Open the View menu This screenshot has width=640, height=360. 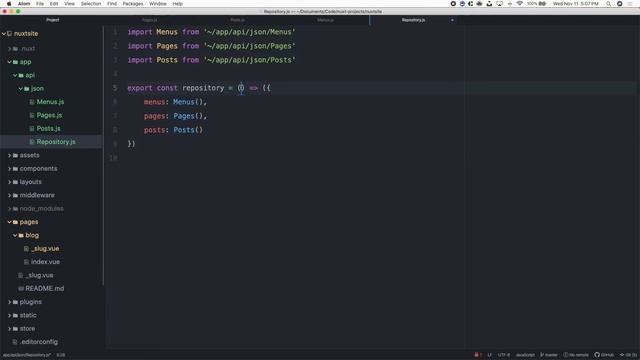69,4
